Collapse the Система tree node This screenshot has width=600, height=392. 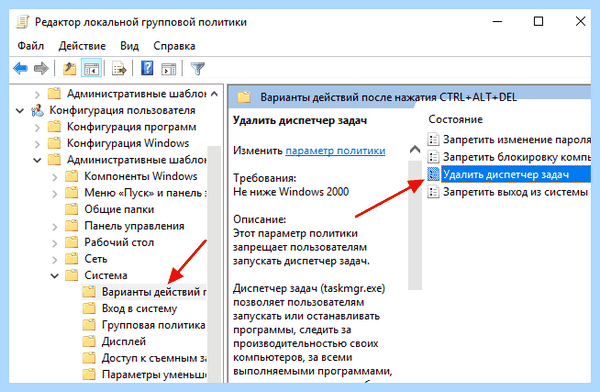[55, 276]
